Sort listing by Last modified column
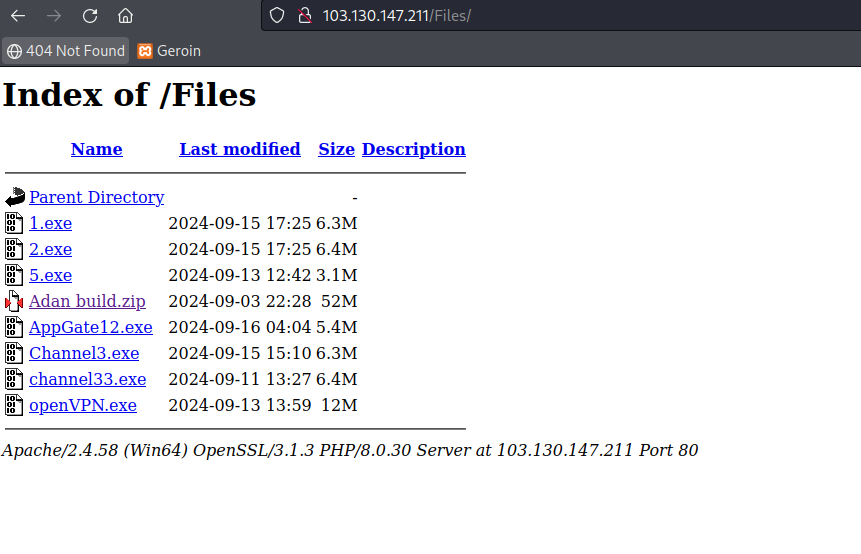Viewport: 861px width, 554px height. pos(240,149)
